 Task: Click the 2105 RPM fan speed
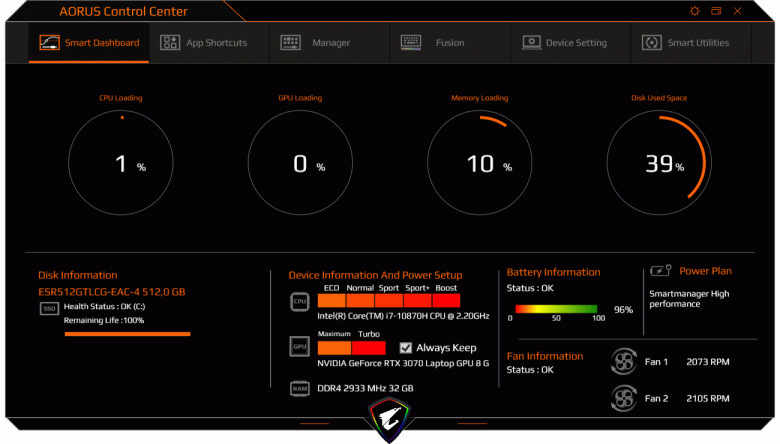(x=708, y=398)
